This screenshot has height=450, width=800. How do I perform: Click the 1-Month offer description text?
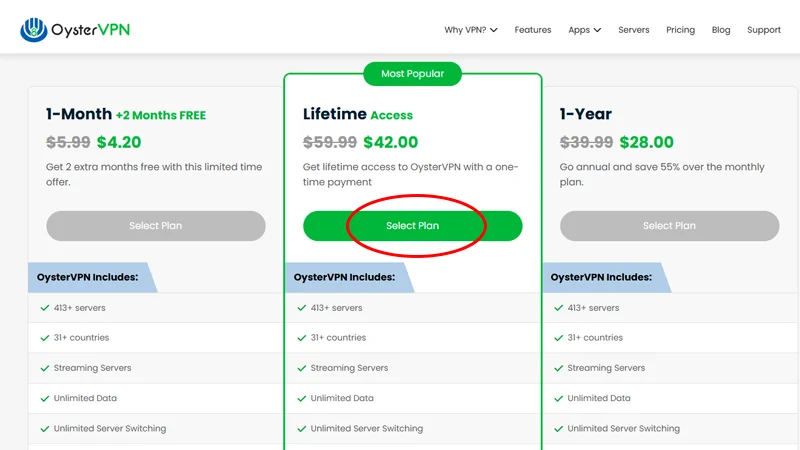[x=154, y=174]
